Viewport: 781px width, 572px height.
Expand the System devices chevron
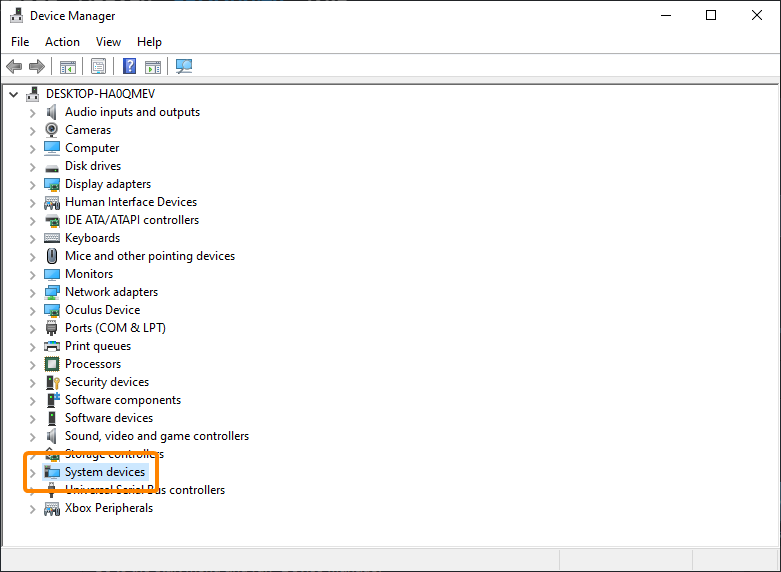(32, 472)
